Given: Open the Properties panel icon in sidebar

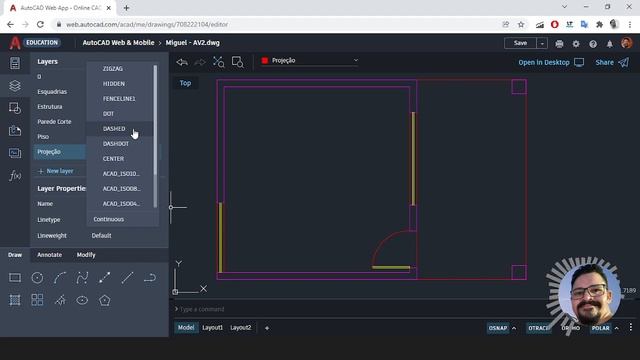Looking at the screenshot, I should [x=15, y=63].
